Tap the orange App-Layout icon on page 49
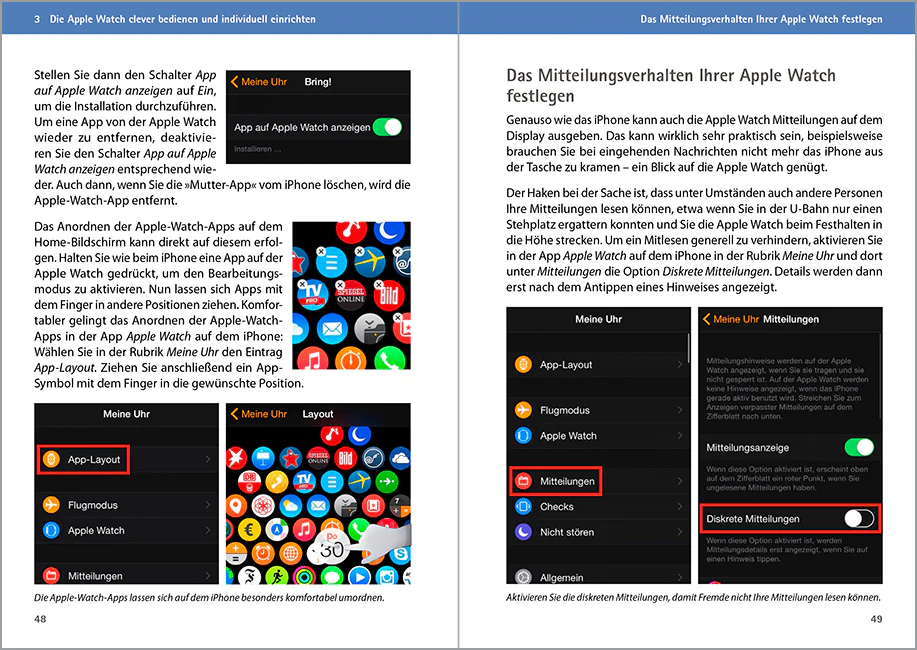917x650 pixels. click(523, 364)
